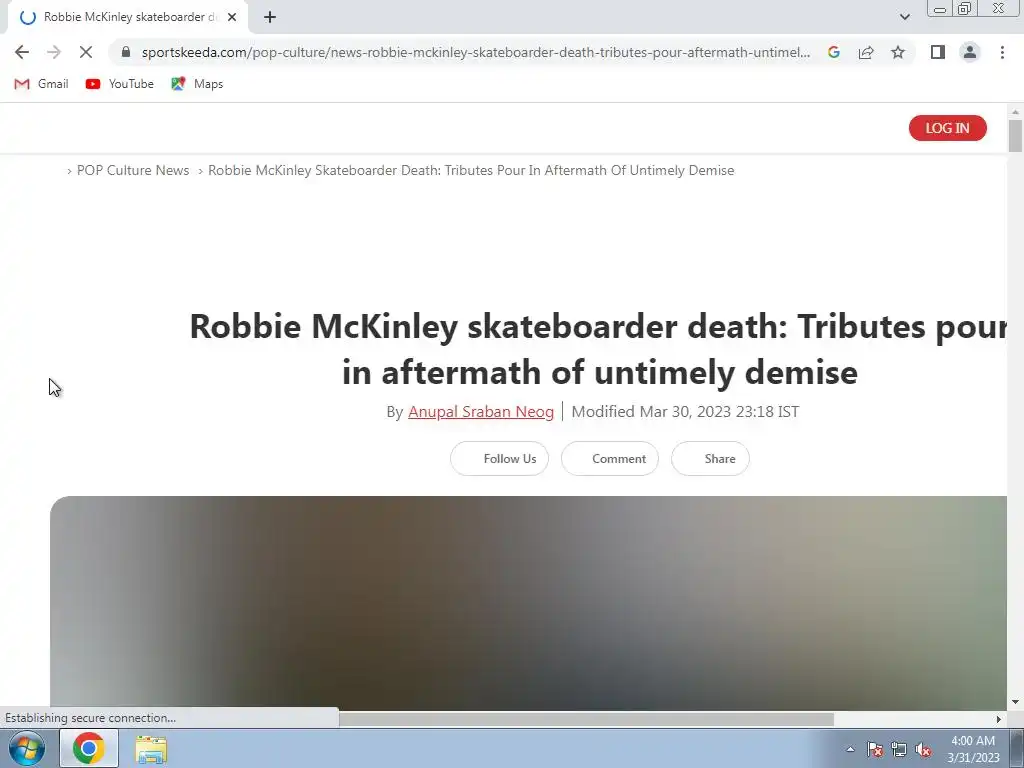Click the padlock site info icon
The height and width of the screenshot is (768, 1024).
pos(126,52)
